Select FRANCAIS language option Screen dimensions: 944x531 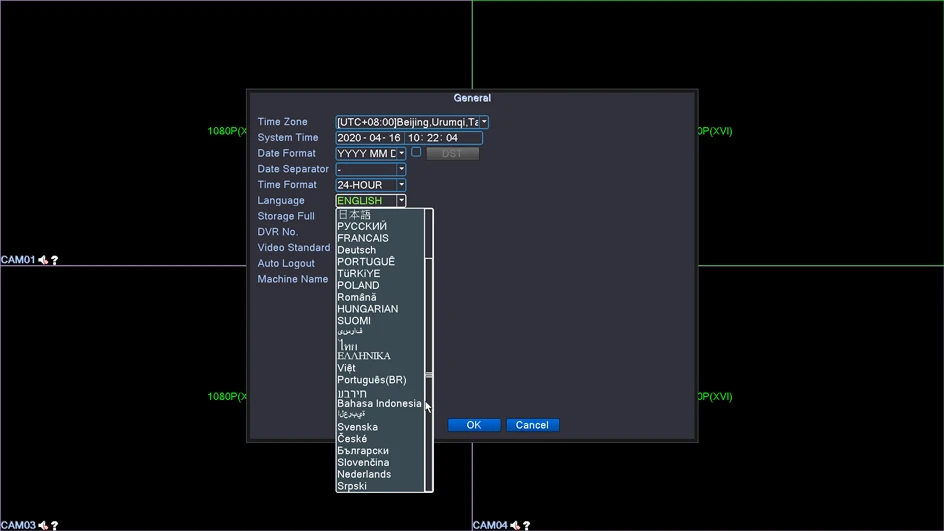pyautogui.click(x=380, y=238)
